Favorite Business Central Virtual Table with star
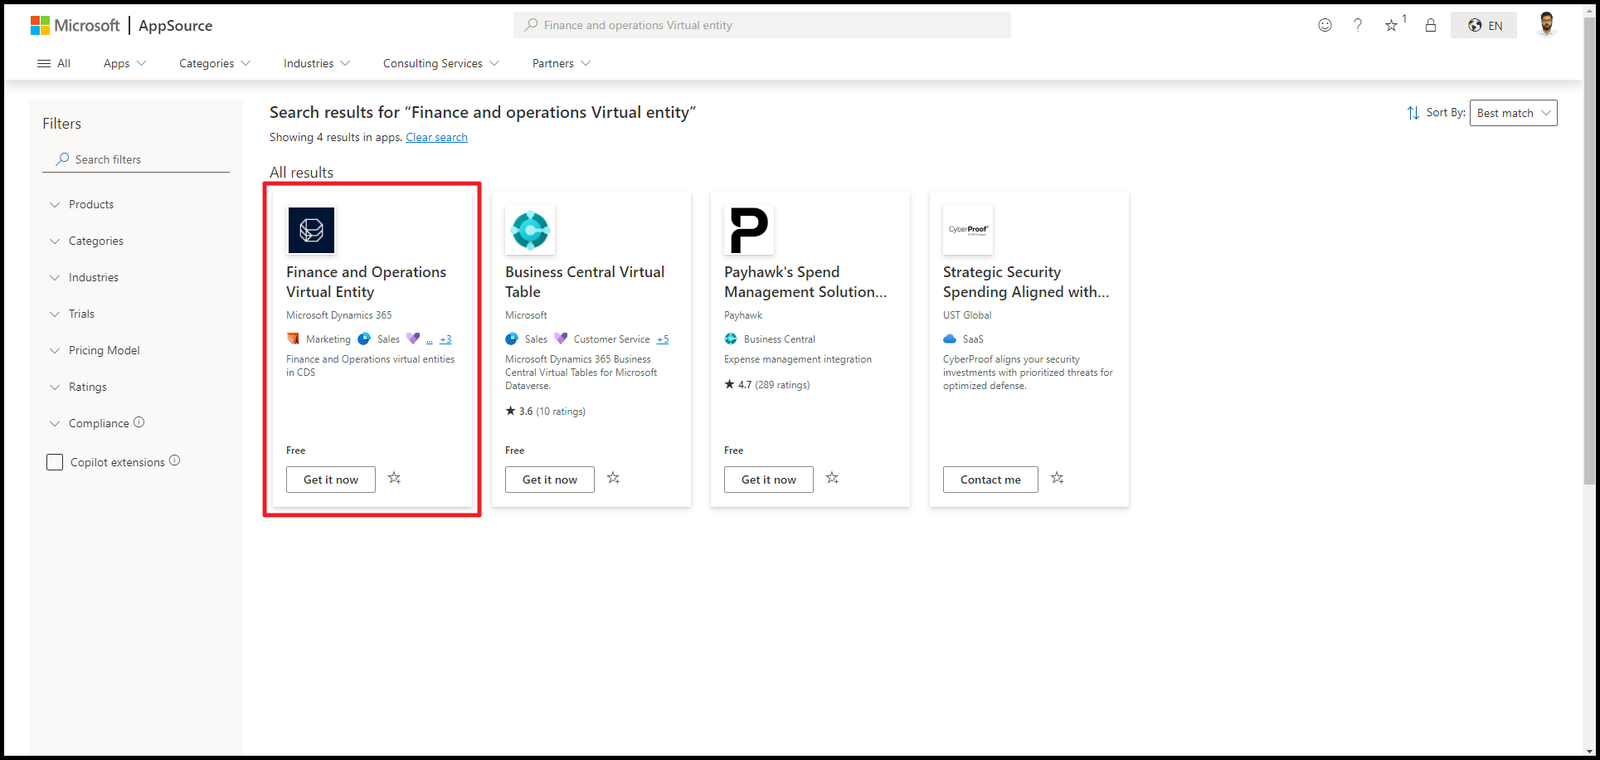The width and height of the screenshot is (1600, 760). click(x=614, y=478)
